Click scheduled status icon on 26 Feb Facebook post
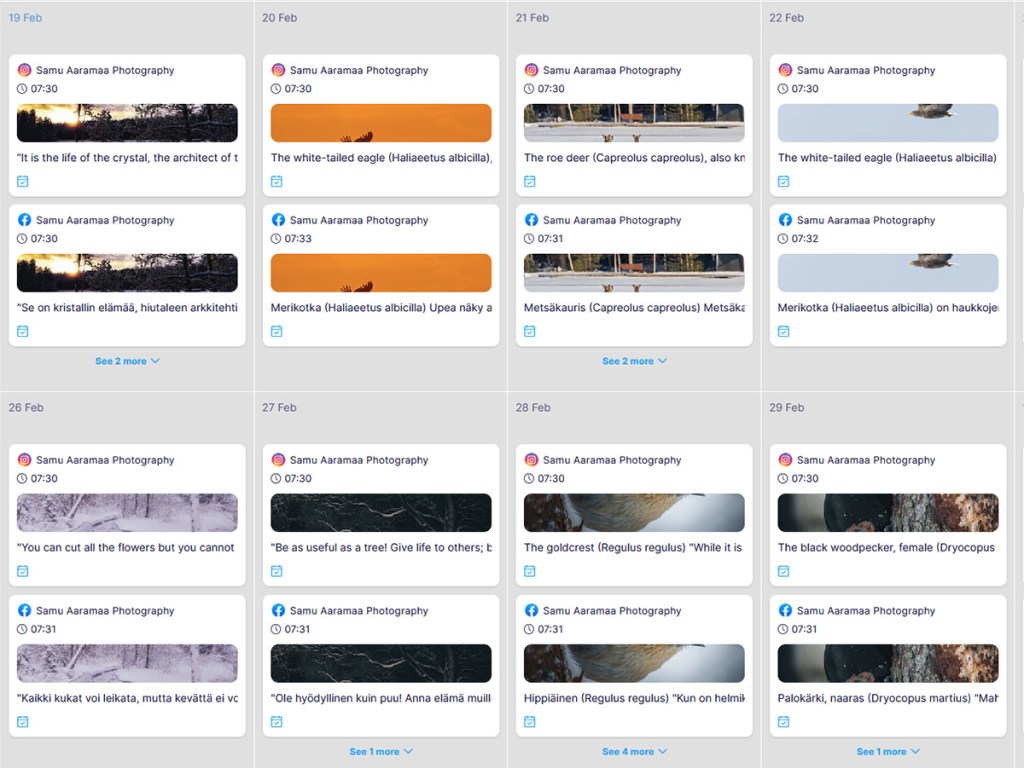The height and width of the screenshot is (768, 1024). tap(23, 721)
